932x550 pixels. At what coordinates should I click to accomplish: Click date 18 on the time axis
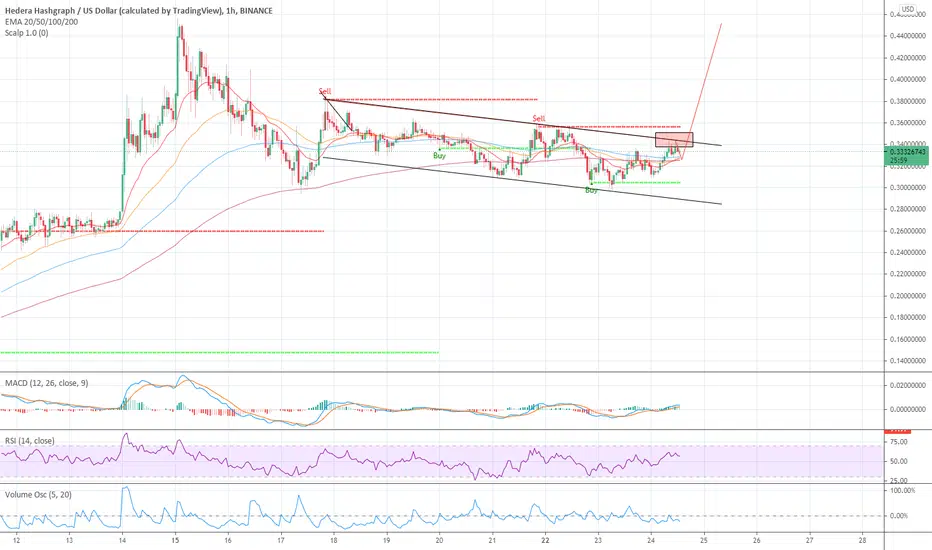coord(334,540)
